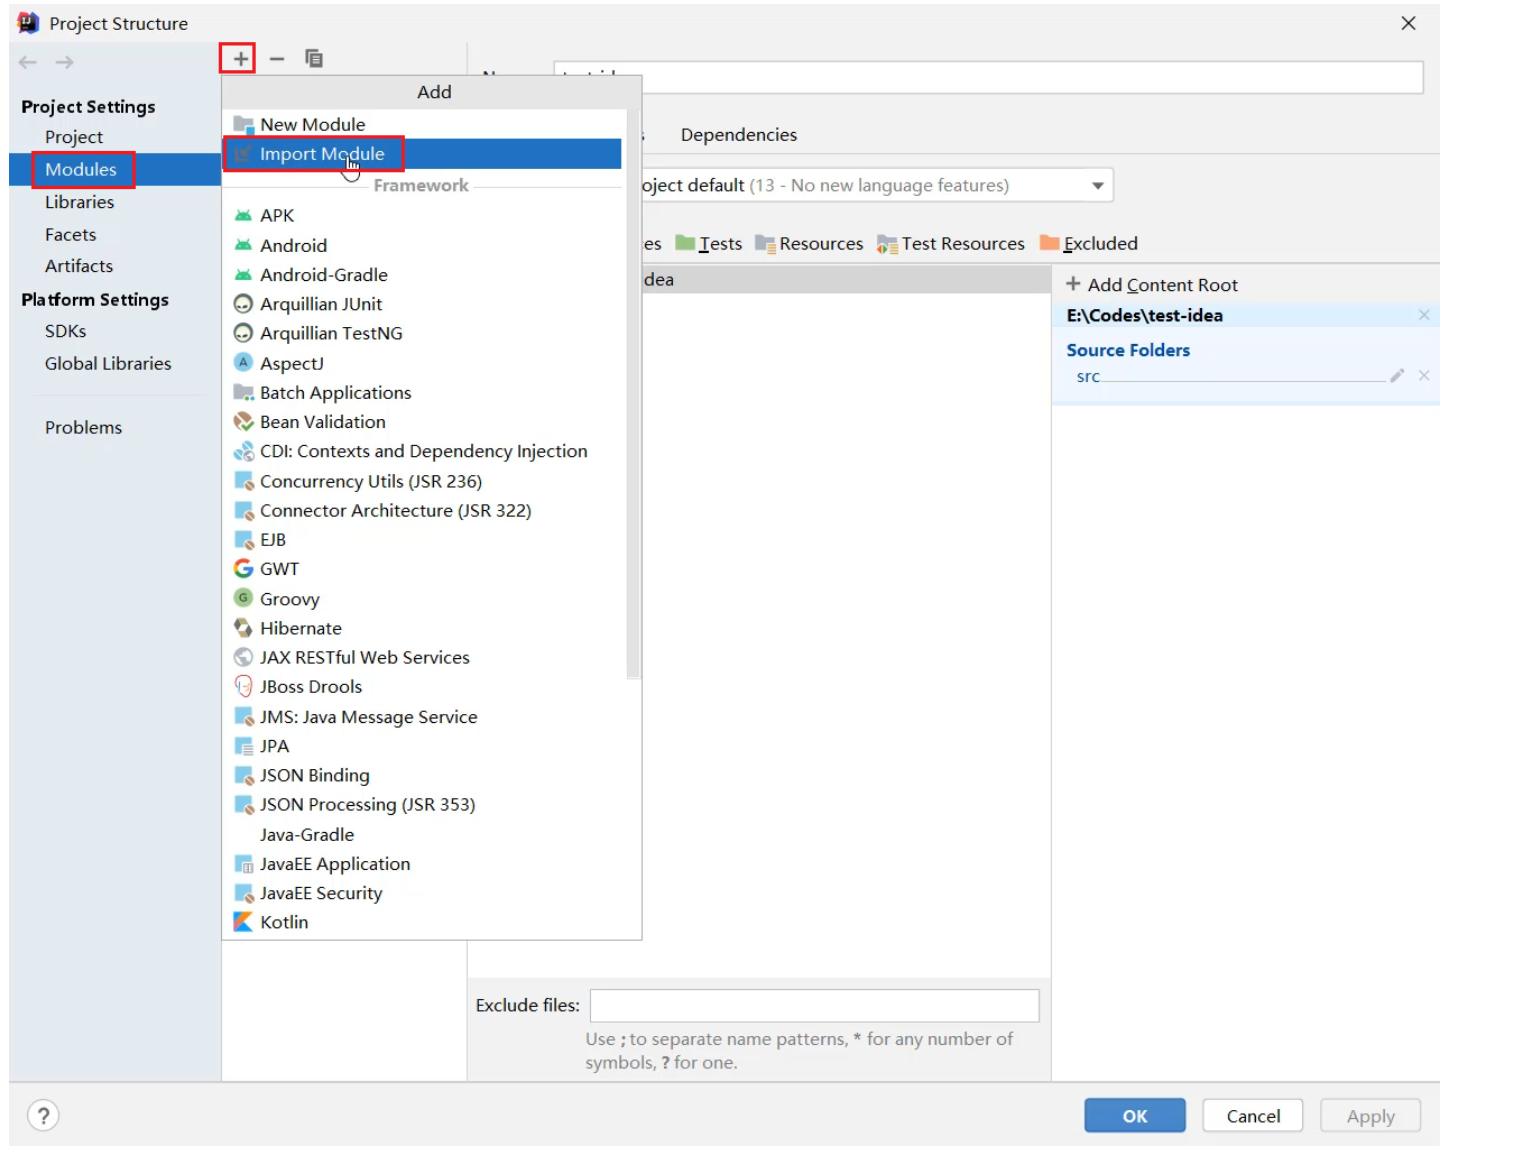Viewport: 1528px width, 1159px height.
Task: Mark as Resources folder icon
Action: click(765, 244)
